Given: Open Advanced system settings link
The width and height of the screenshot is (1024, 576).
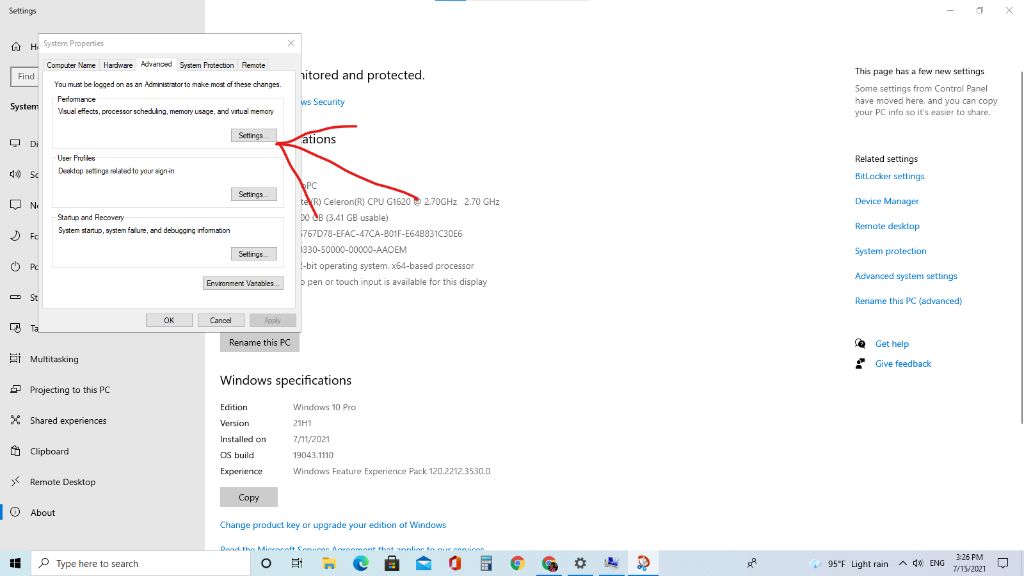Looking at the screenshot, I should 906,276.
